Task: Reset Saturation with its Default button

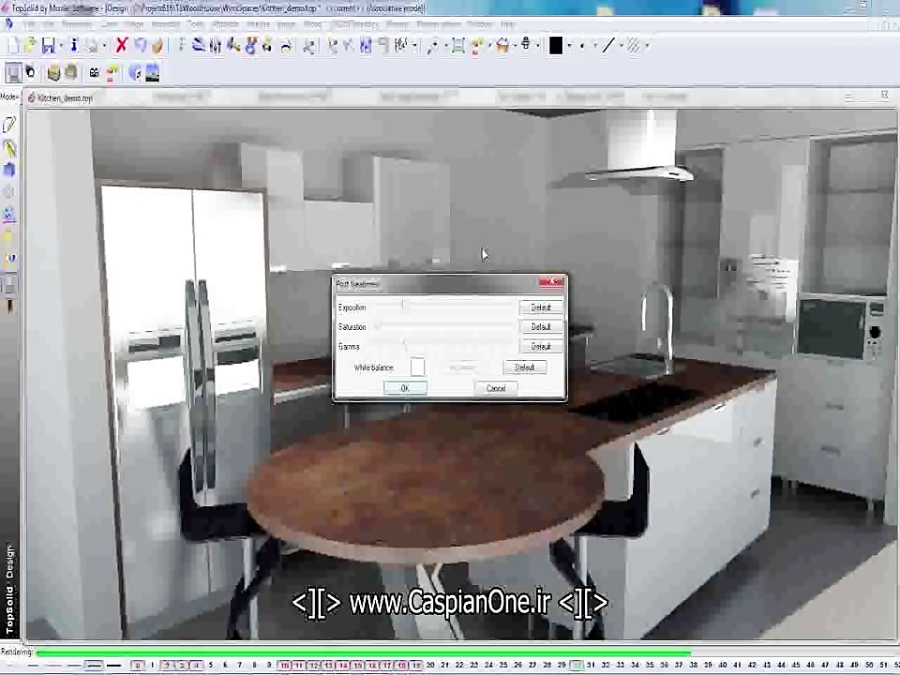Action: tap(541, 327)
